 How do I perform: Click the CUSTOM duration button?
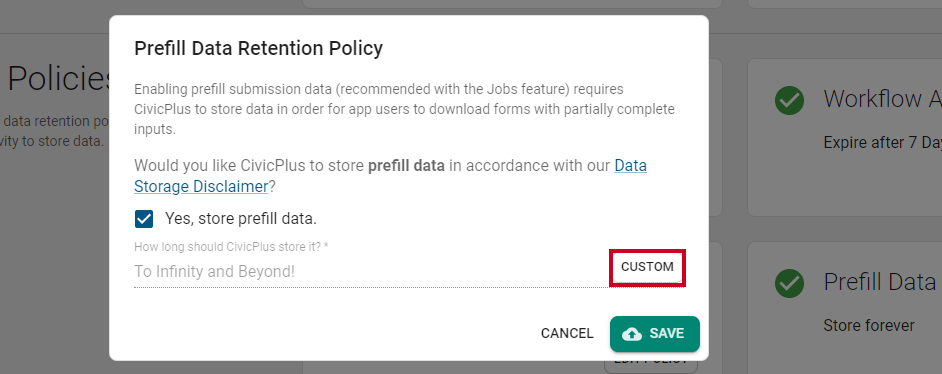coord(647,267)
